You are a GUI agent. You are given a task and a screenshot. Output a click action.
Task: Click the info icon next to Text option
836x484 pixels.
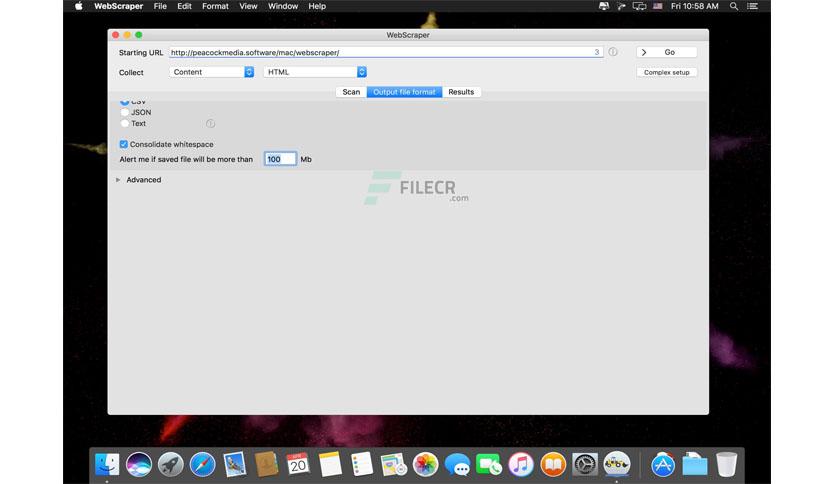coord(211,124)
